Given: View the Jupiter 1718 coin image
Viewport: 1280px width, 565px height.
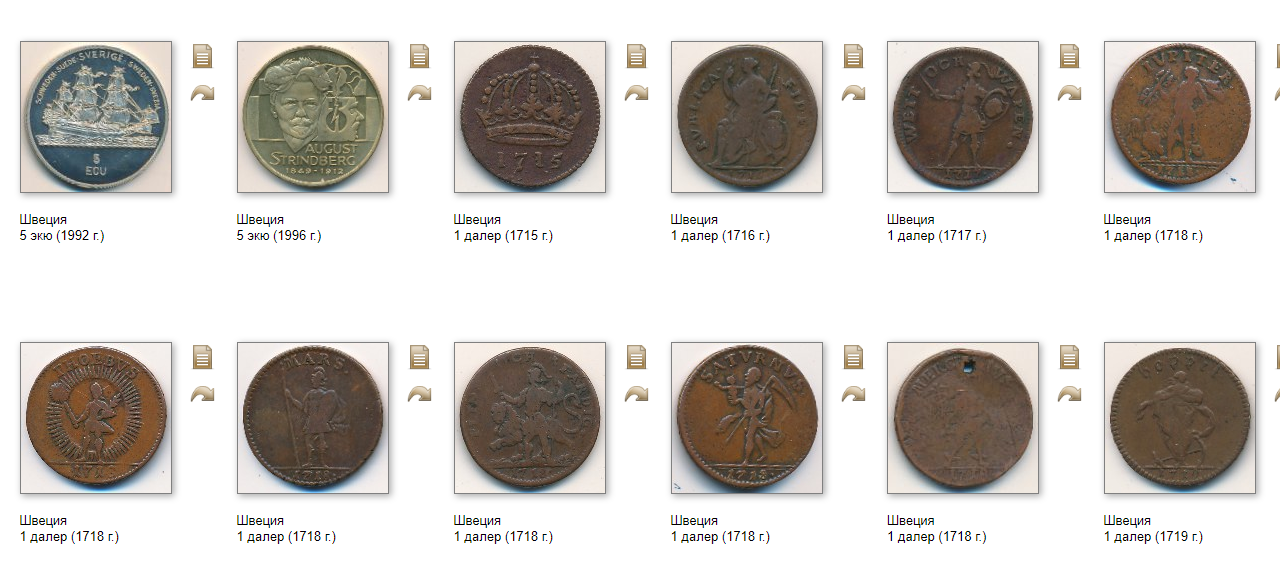Looking at the screenshot, I should (x=1180, y=117).
